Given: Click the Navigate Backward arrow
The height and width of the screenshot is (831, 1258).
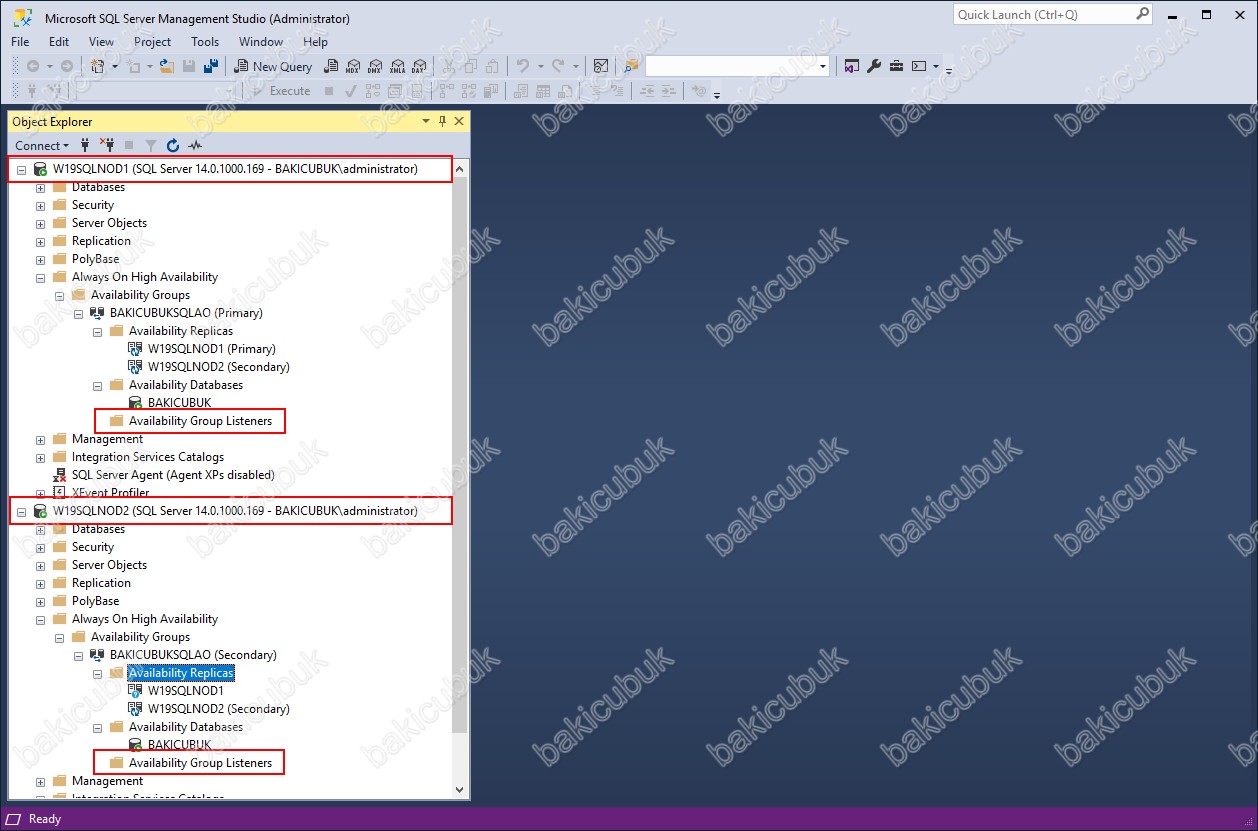Looking at the screenshot, I should 33,66.
